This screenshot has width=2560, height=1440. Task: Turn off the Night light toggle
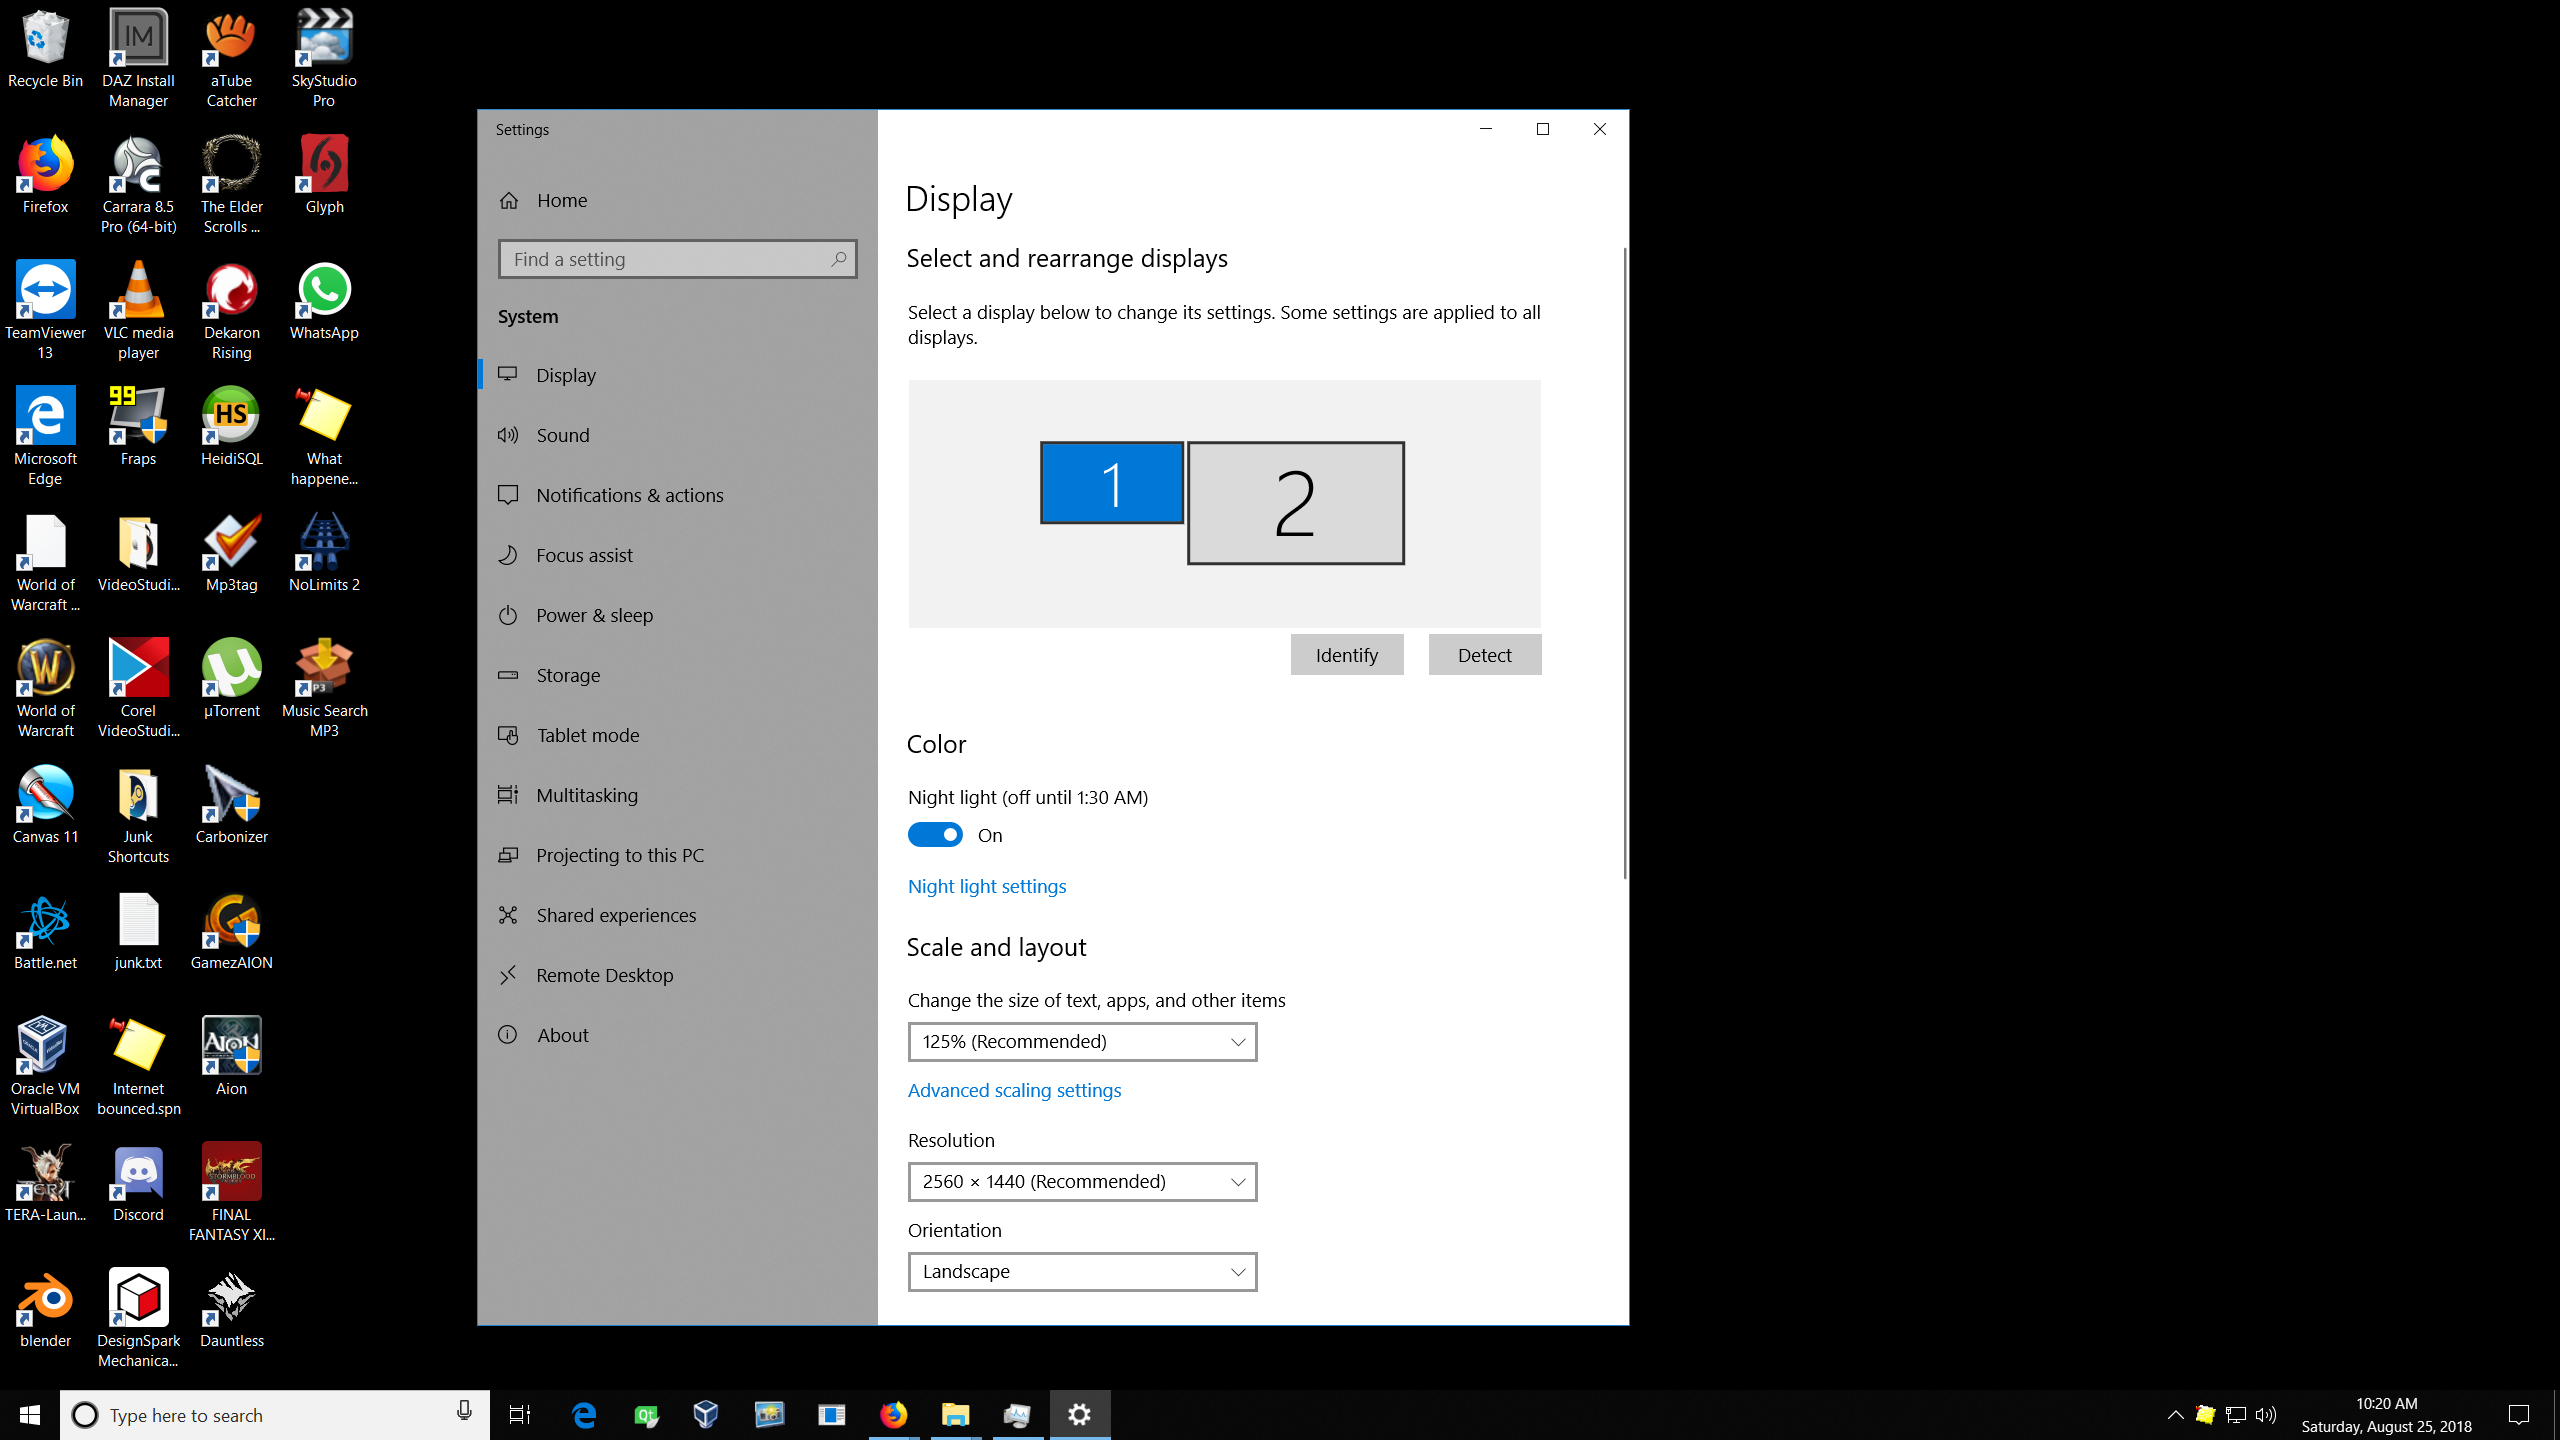(x=935, y=835)
